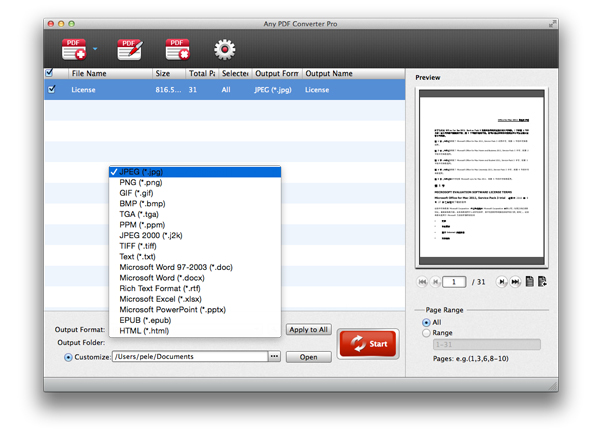Click the window fullscreen arrow icon
Screen dimensions: 600x433
pos(552,24)
